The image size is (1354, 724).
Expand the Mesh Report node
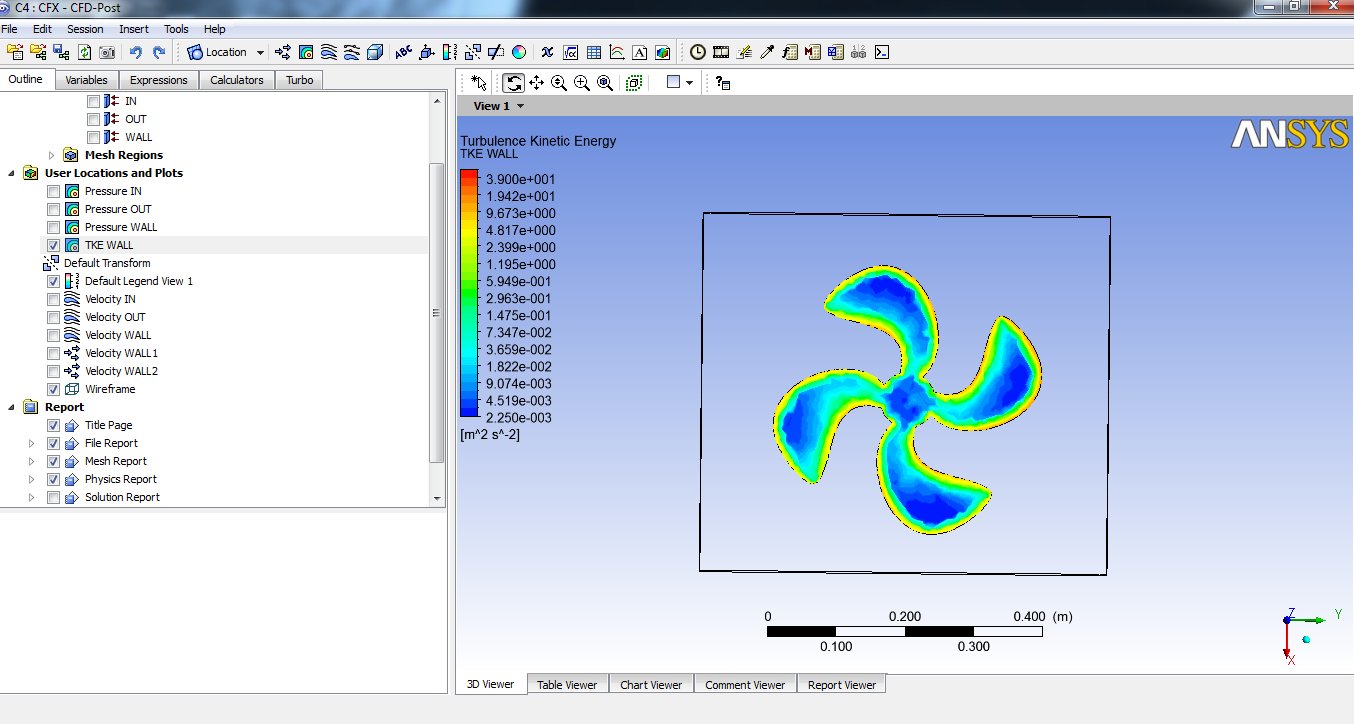[32, 461]
